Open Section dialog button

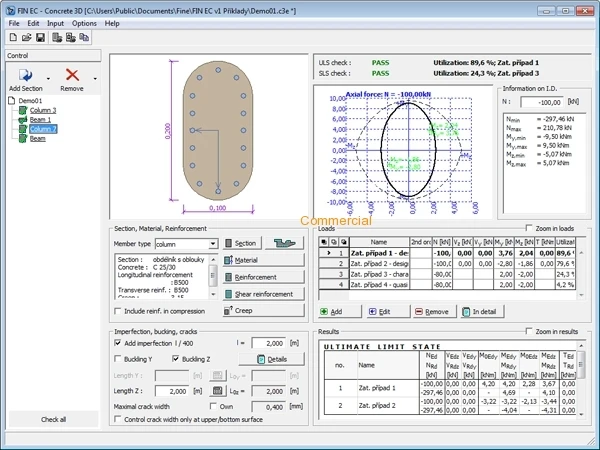242,243
